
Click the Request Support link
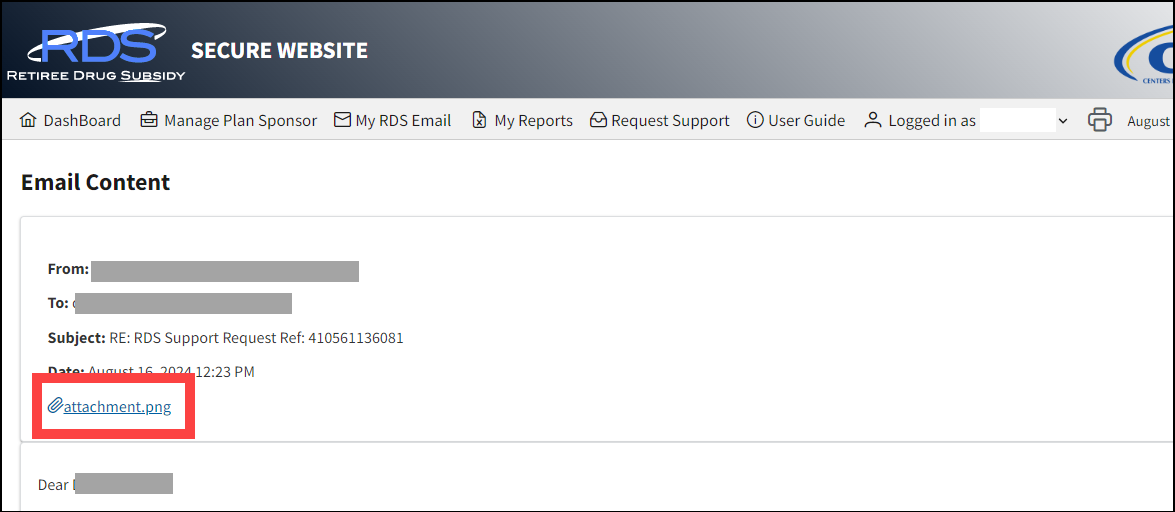(670, 121)
